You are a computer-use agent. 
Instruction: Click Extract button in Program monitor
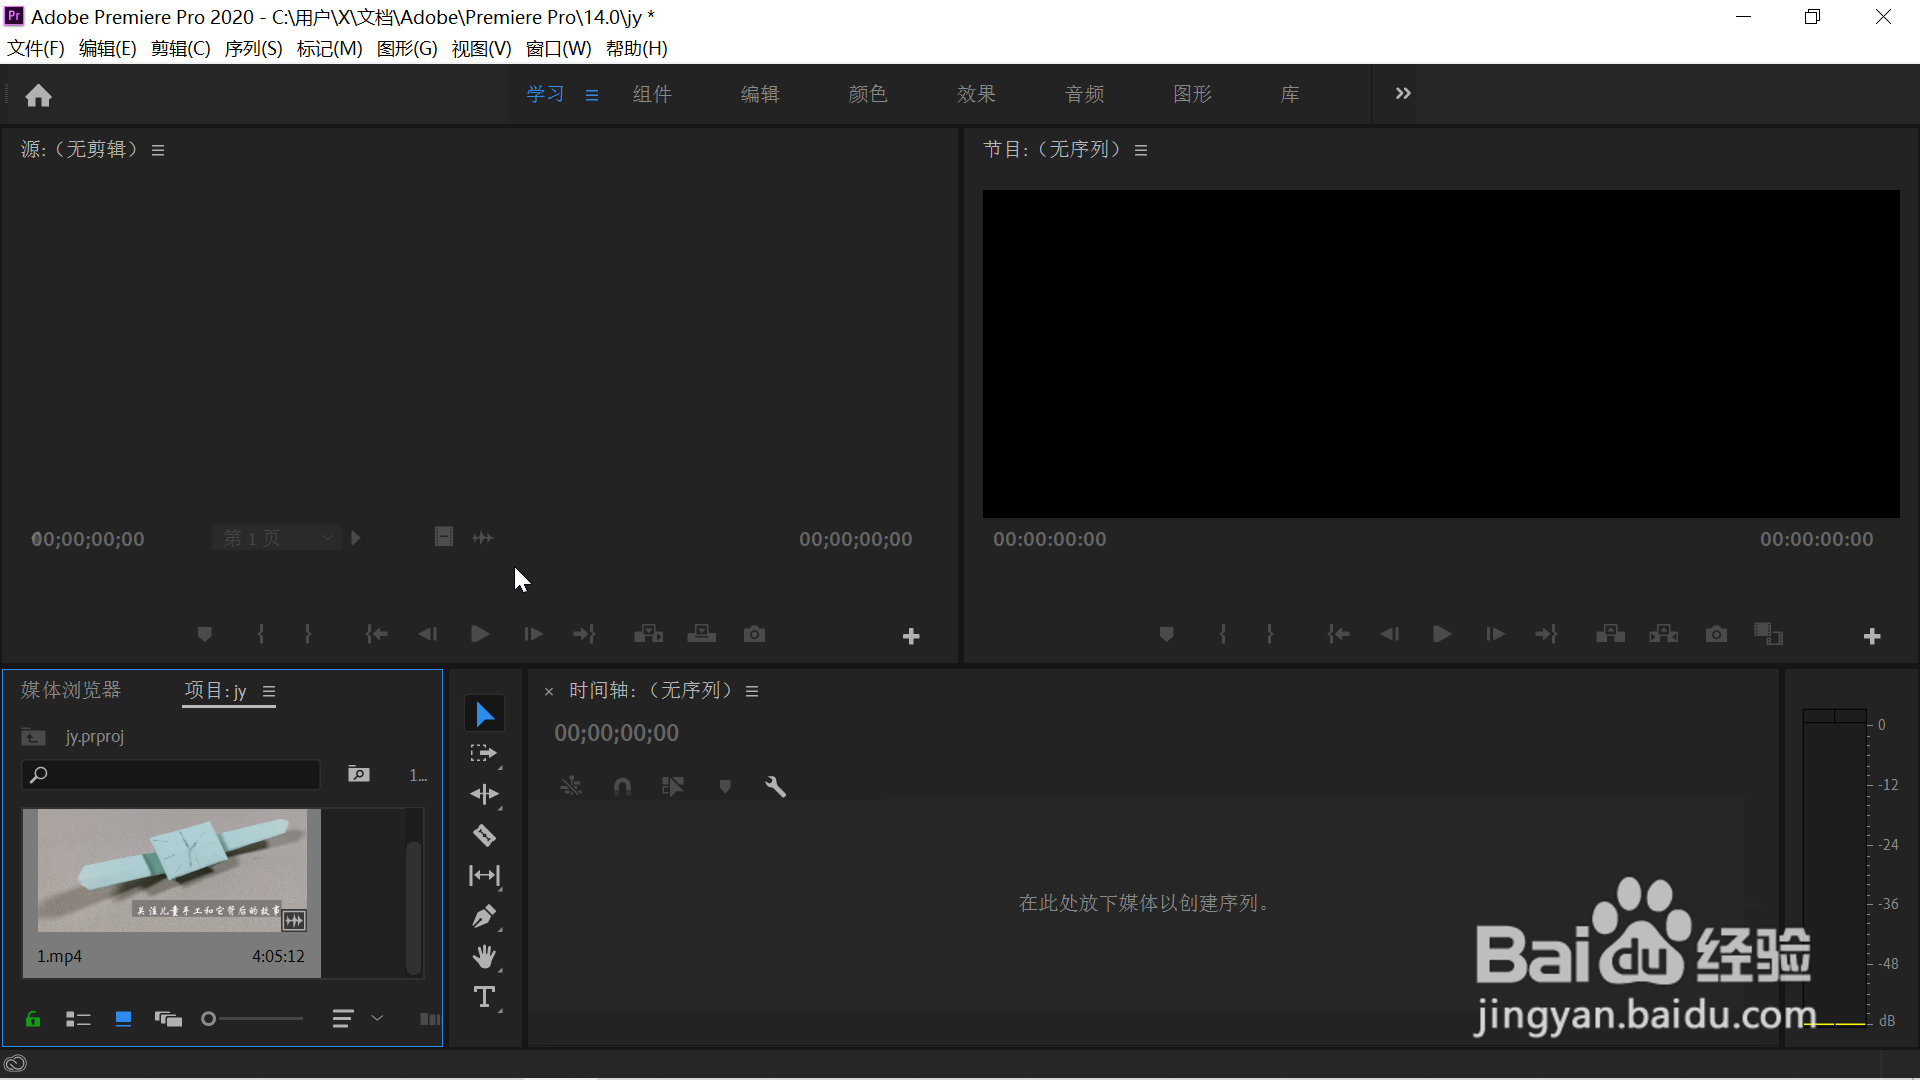pyautogui.click(x=1664, y=634)
